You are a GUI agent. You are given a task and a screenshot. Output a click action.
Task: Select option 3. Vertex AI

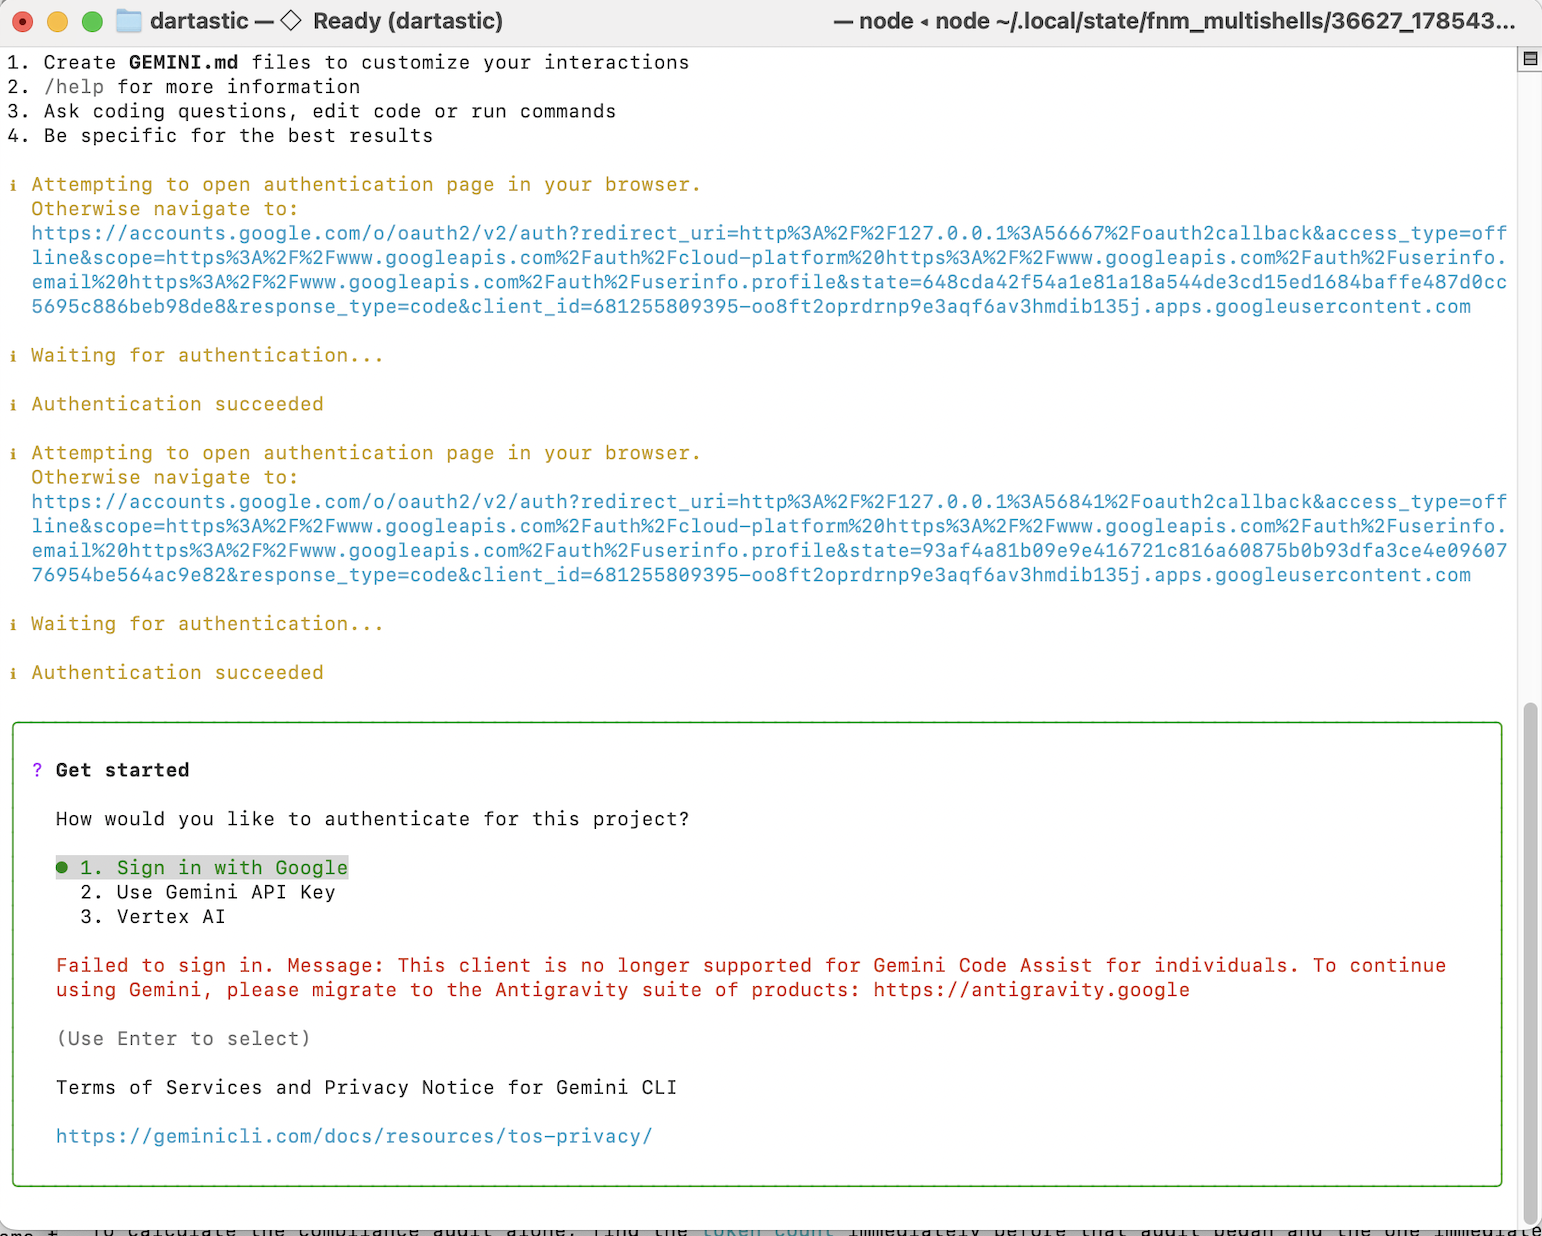pos(153,917)
